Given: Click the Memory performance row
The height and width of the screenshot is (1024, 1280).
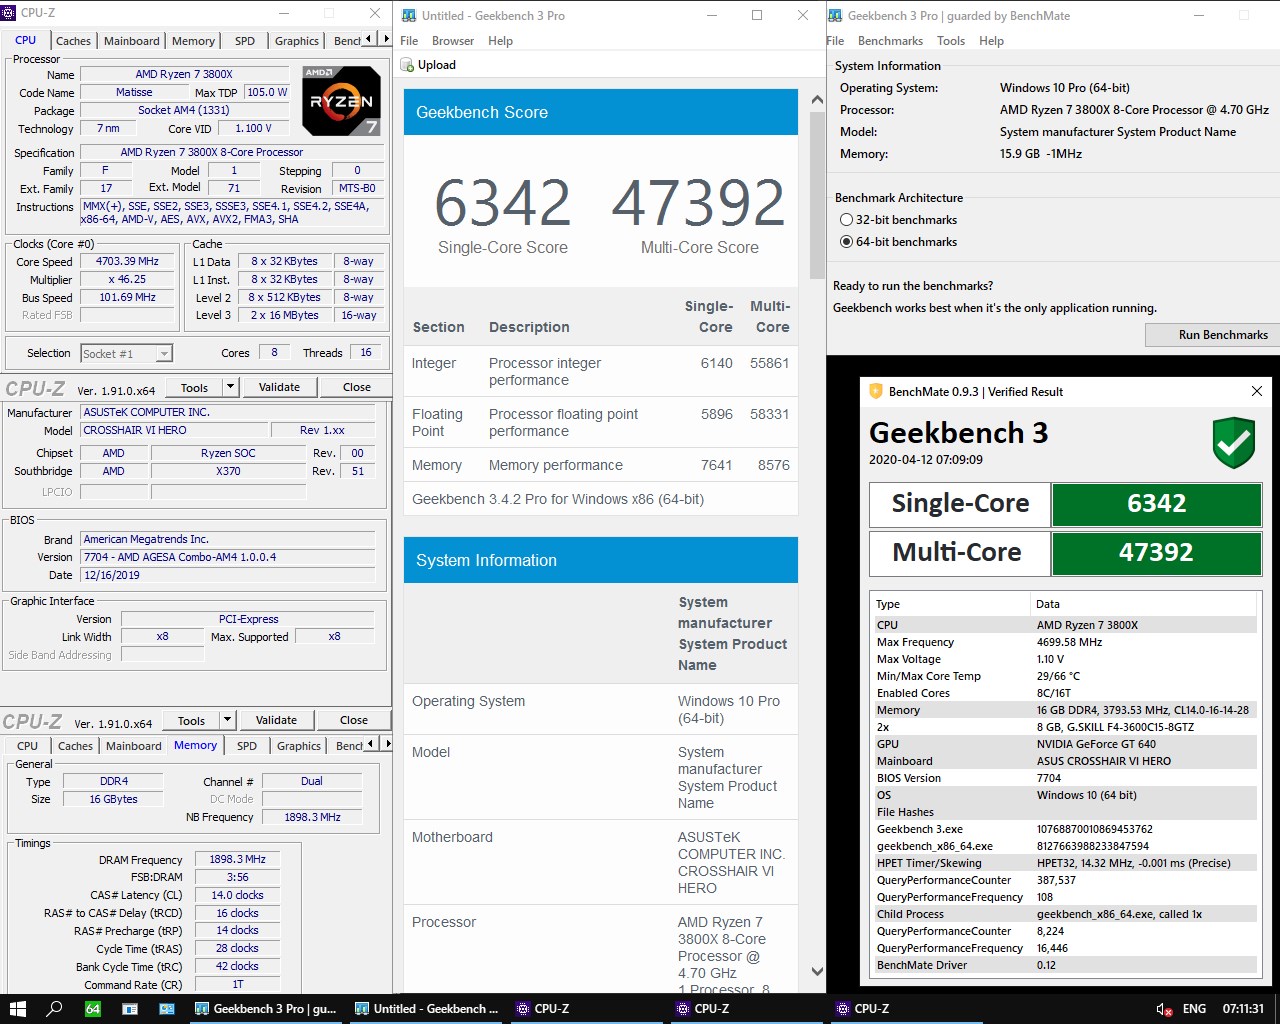Looking at the screenshot, I should [600, 465].
